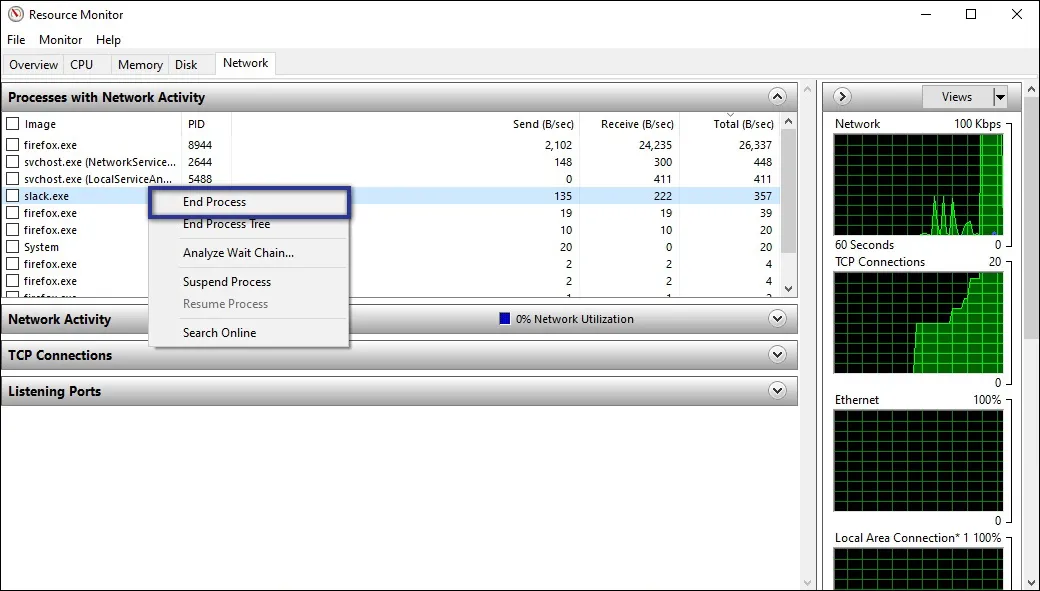The height and width of the screenshot is (591, 1040).
Task: Check the firefox.exe PID 8944 checkbox
Action: 14,144
